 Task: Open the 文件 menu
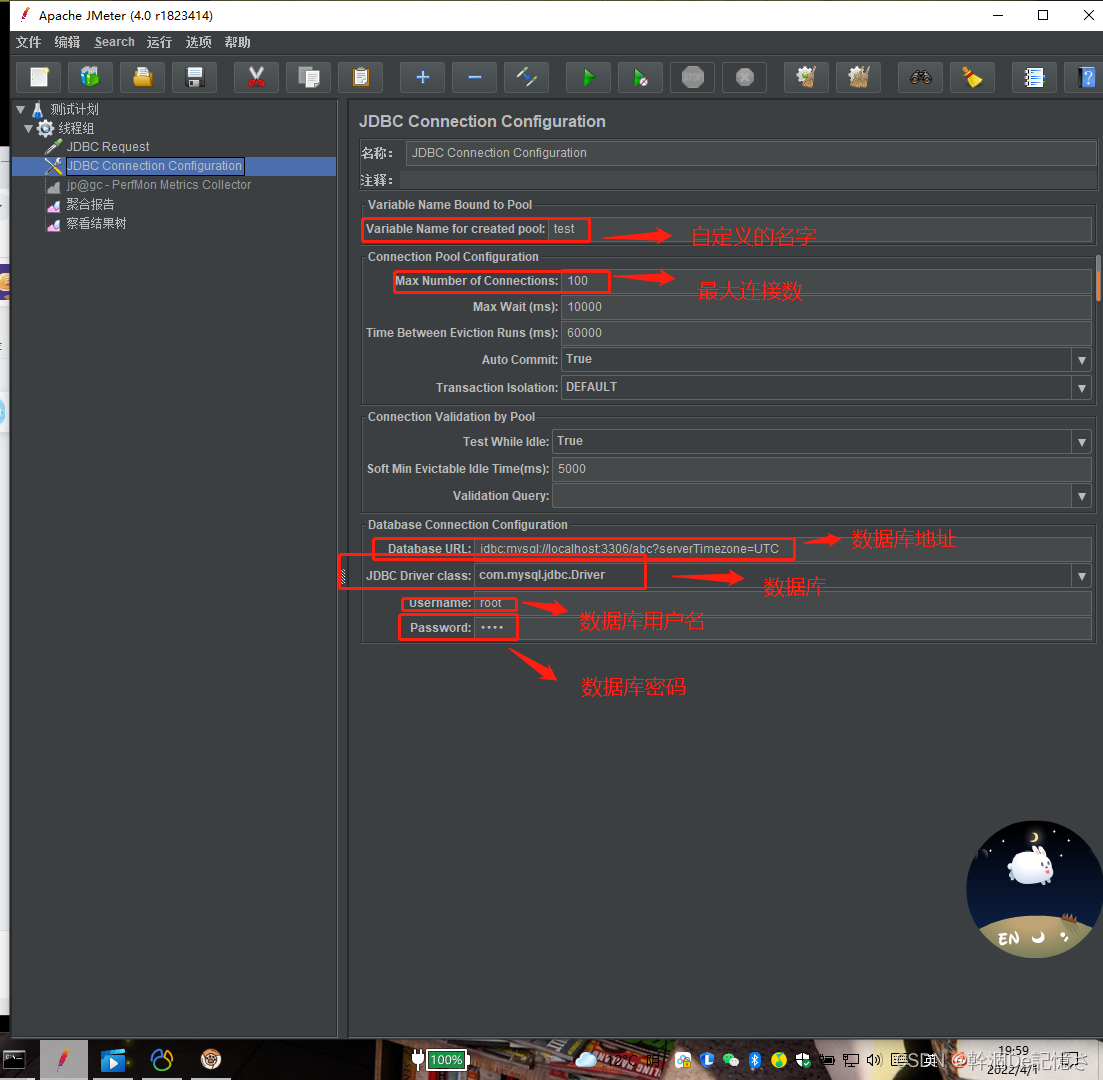pos(28,42)
